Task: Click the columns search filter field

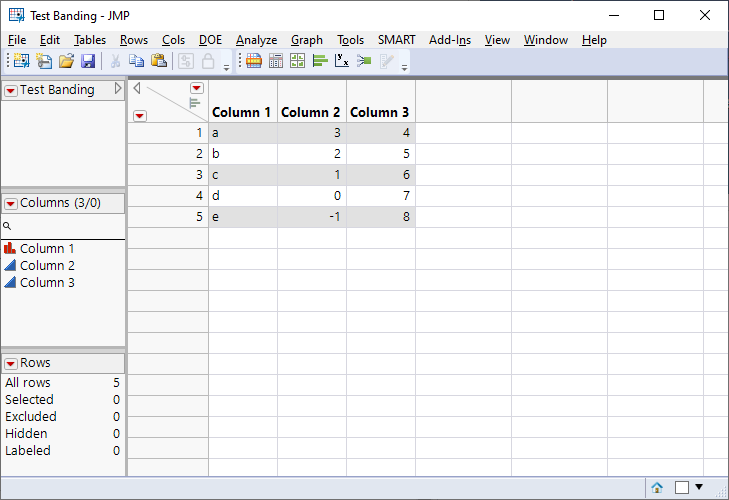Action: 65,227
